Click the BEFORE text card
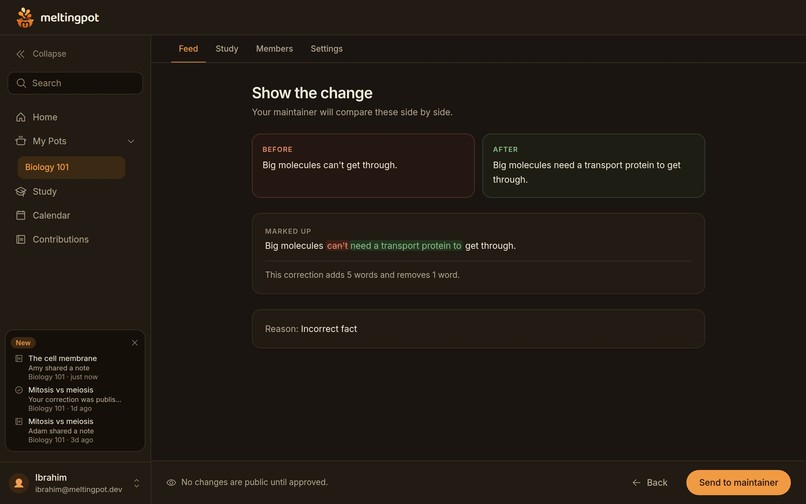Viewport: 806px width, 504px height. pyautogui.click(x=363, y=166)
